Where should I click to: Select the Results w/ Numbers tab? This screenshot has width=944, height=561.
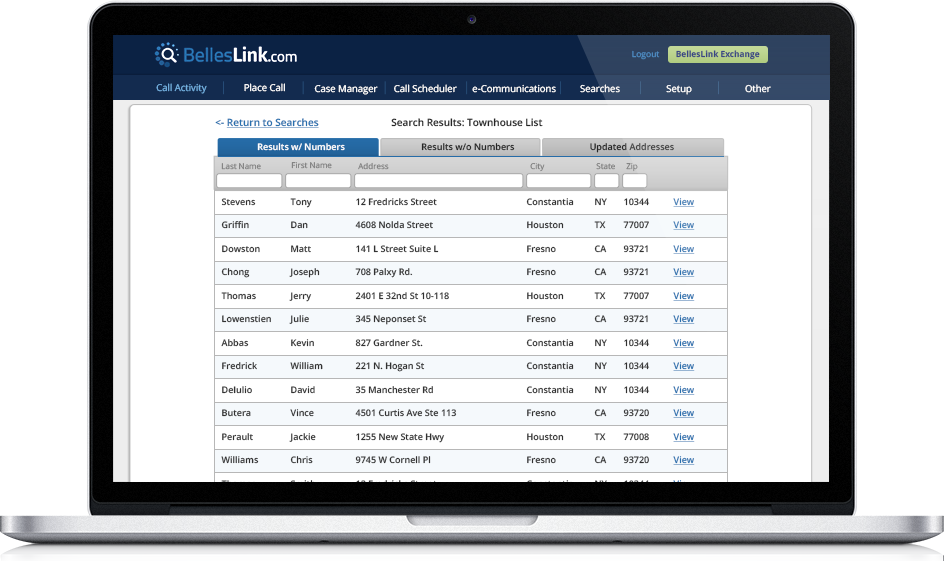[298, 147]
